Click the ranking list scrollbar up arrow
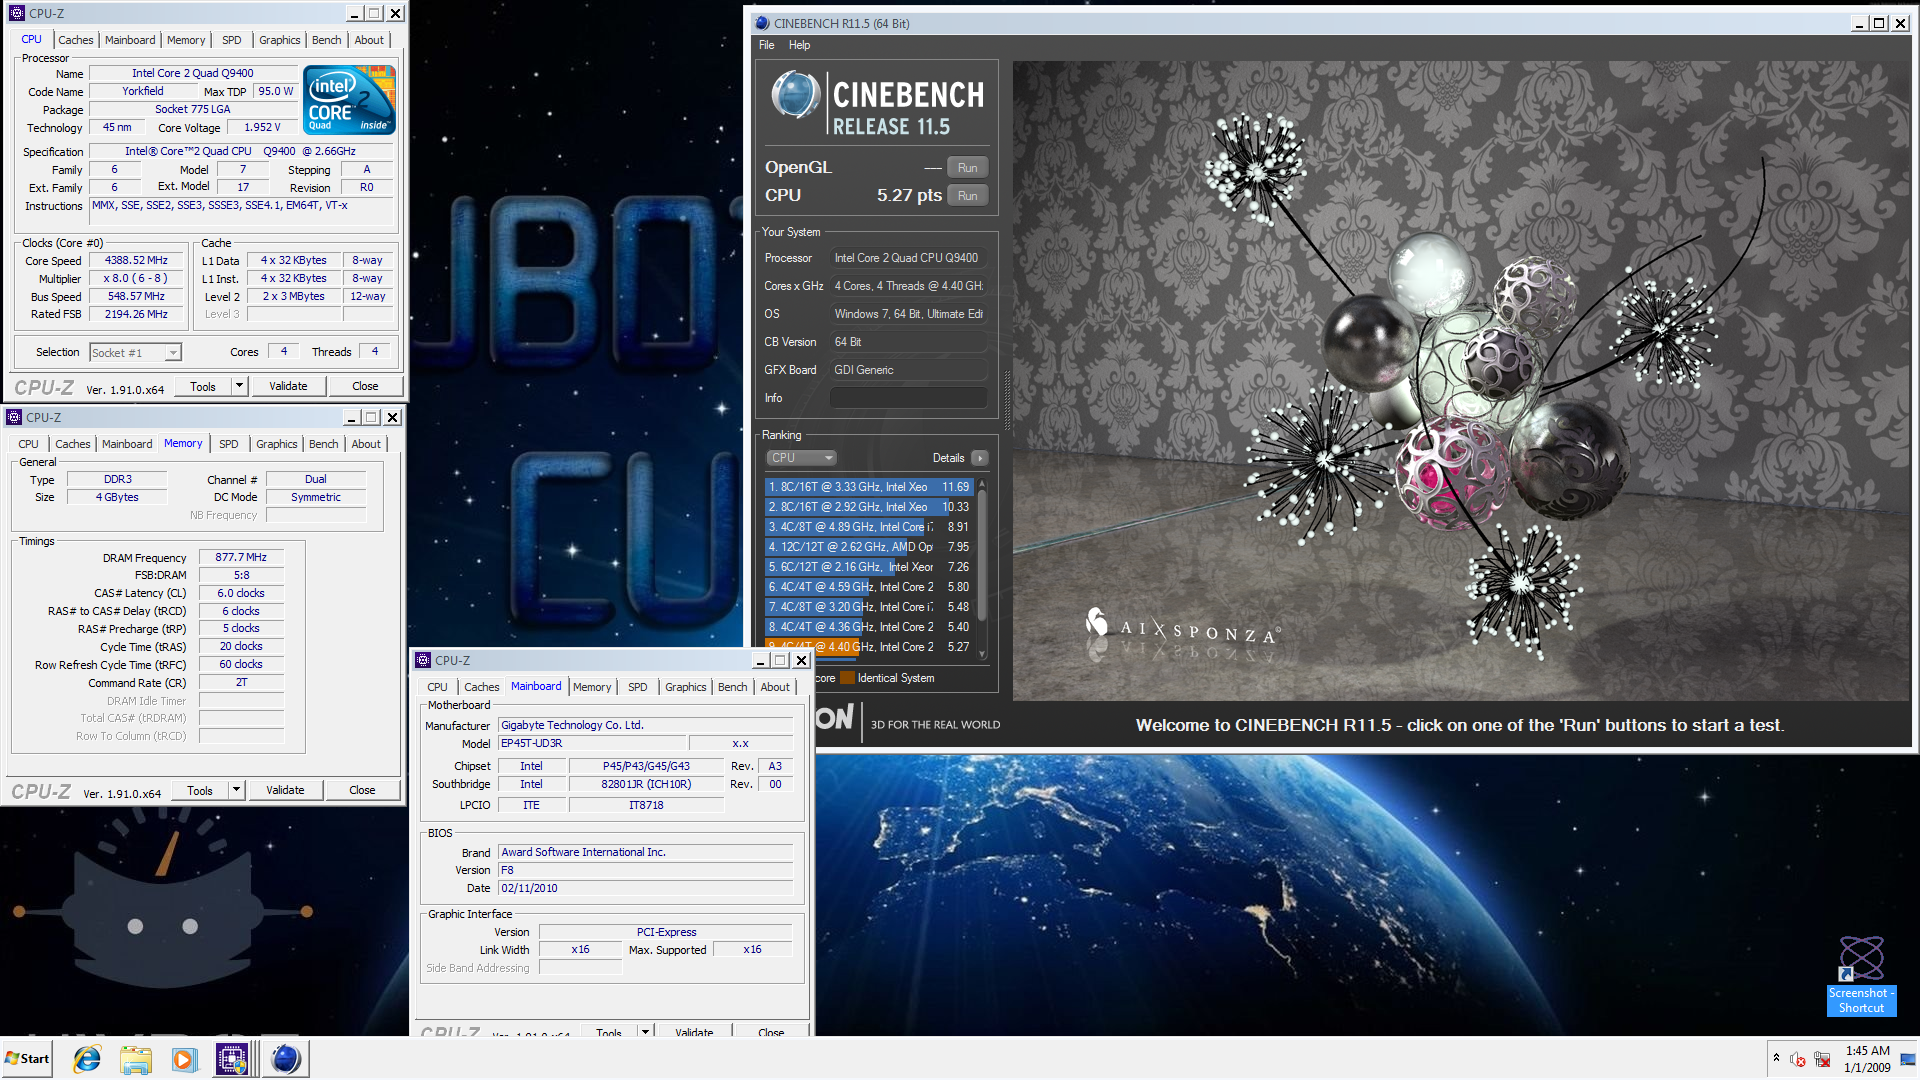This screenshot has height=1080, width=1920. 982,484
